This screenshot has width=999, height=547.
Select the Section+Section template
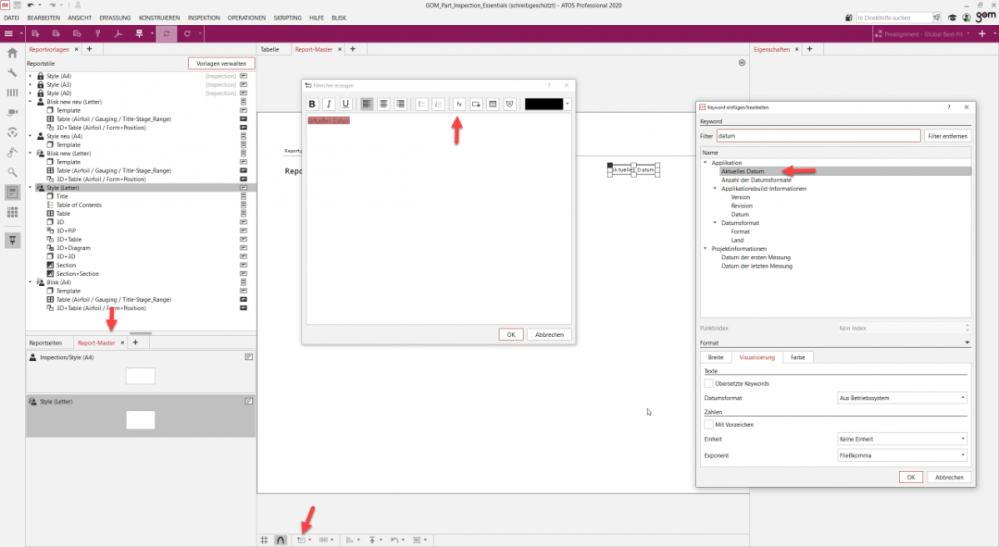pos(77,274)
